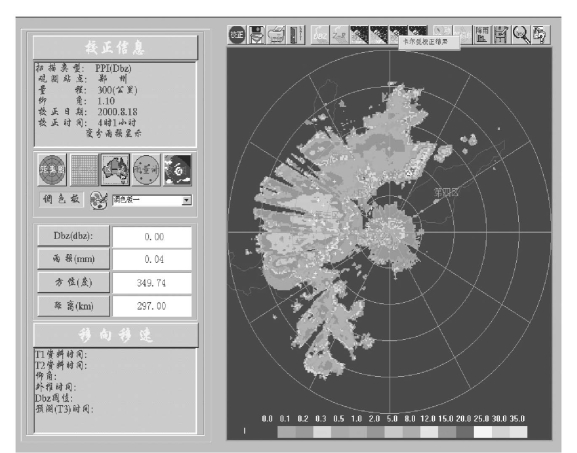Open the 降雨 rainfall chart toolbar icon
The image size is (577, 453).
coord(482,35)
